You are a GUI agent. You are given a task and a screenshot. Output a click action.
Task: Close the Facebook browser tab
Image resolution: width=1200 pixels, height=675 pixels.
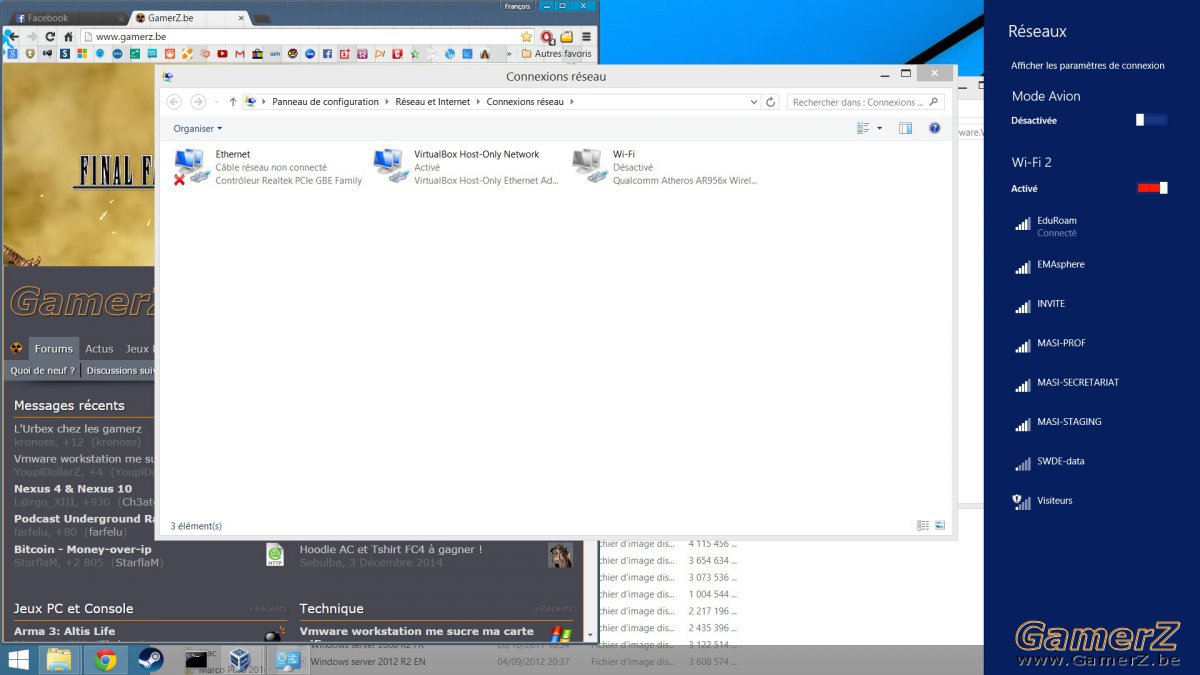[x=121, y=18]
